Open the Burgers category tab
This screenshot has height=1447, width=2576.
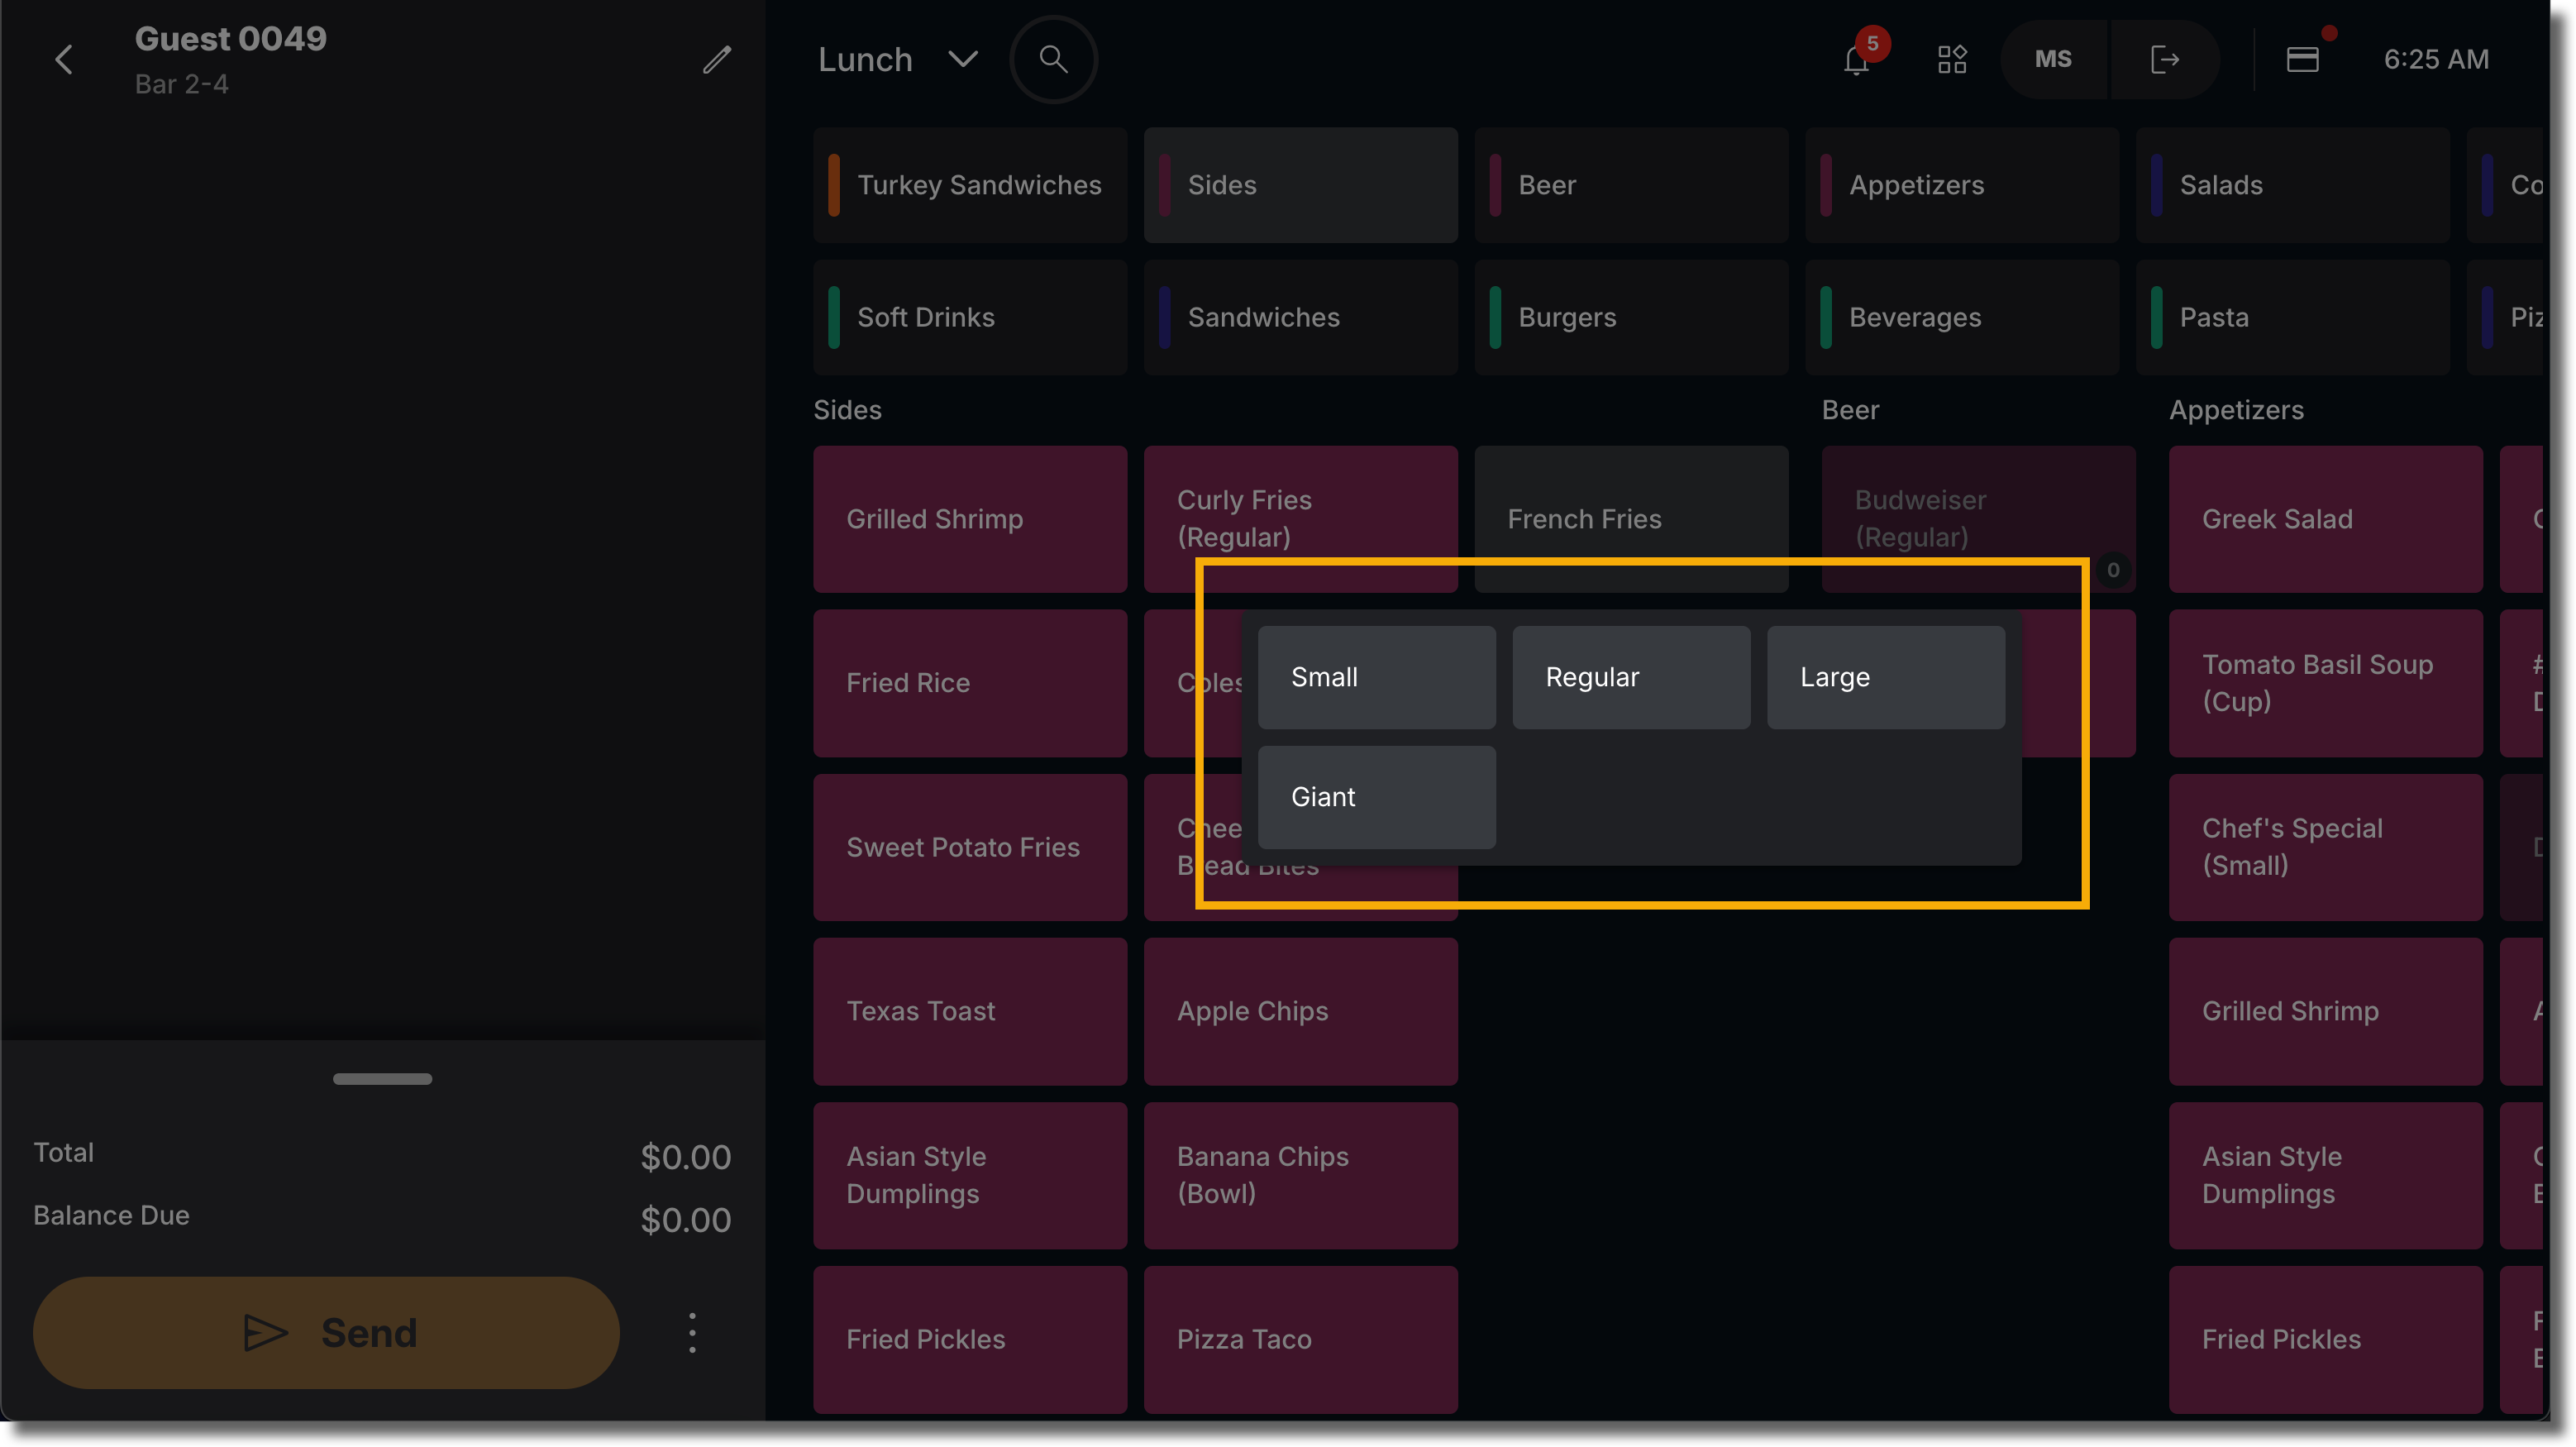click(x=1631, y=317)
